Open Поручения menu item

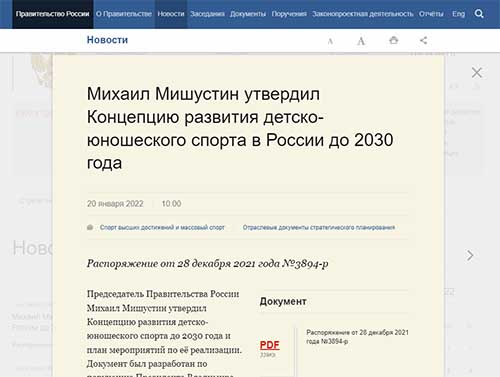click(x=289, y=14)
